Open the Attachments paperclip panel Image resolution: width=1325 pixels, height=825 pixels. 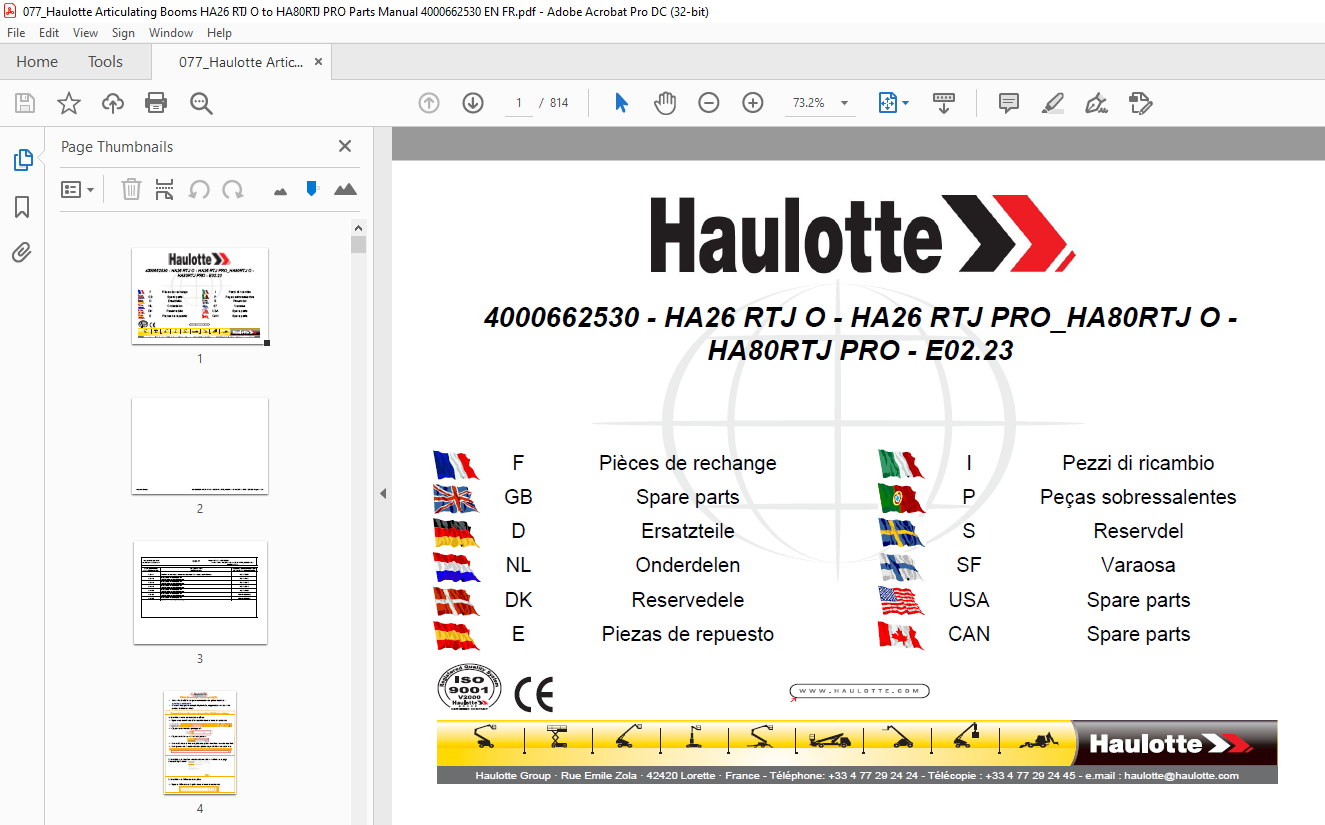coord(22,252)
